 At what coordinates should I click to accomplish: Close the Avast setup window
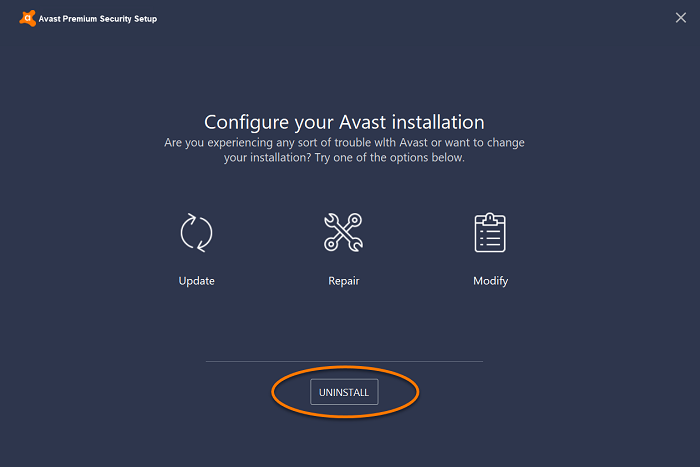click(681, 18)
